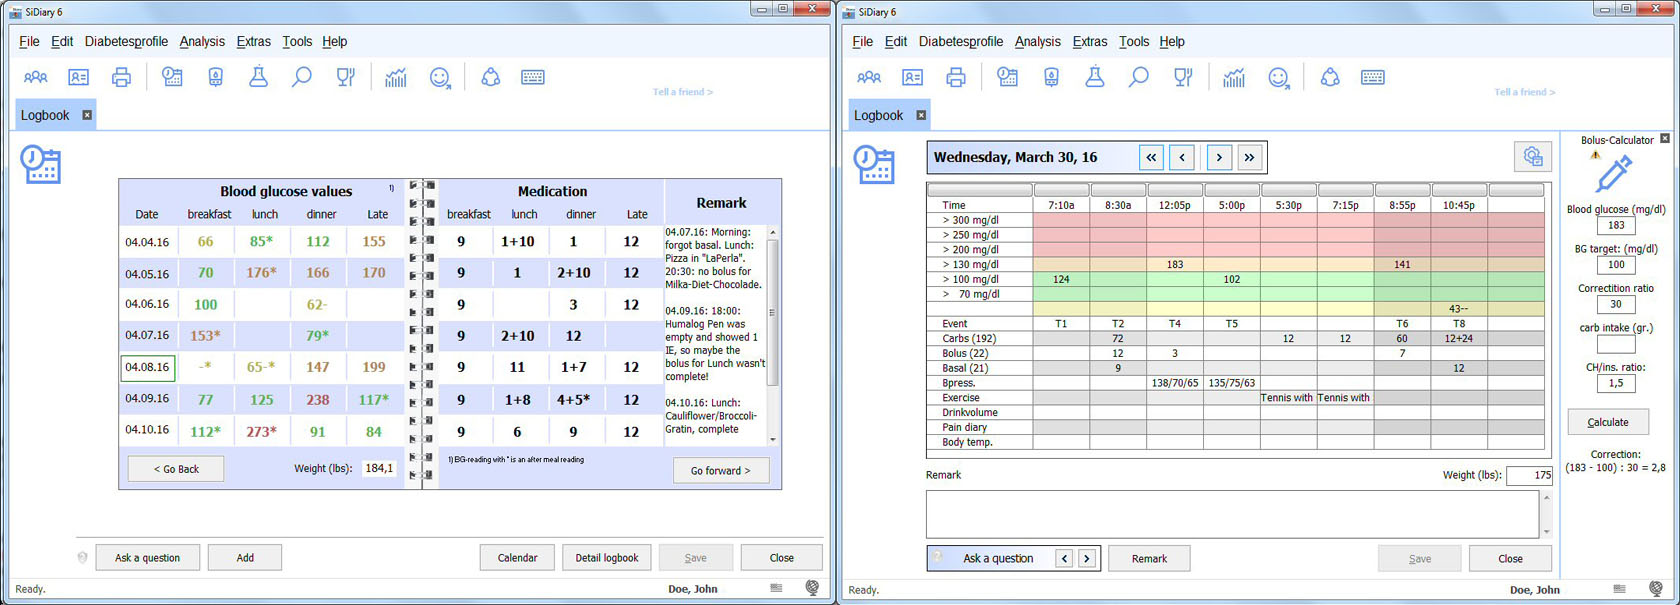Open the Analysis menu in right window
The width and height of the screenshot is (1680, 605).
(1037, 41)
